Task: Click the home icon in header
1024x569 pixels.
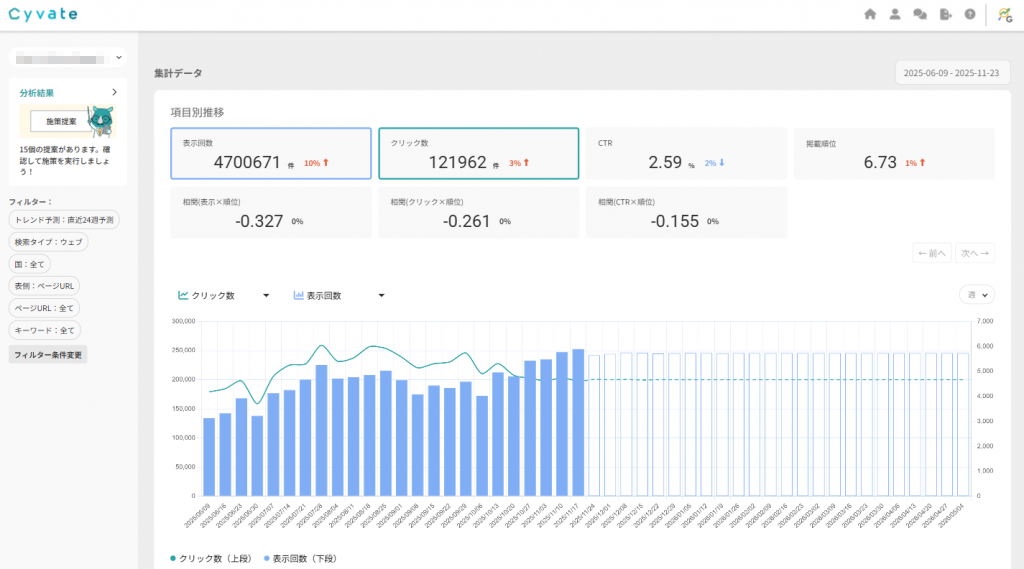Action: (x=870, y=14)
